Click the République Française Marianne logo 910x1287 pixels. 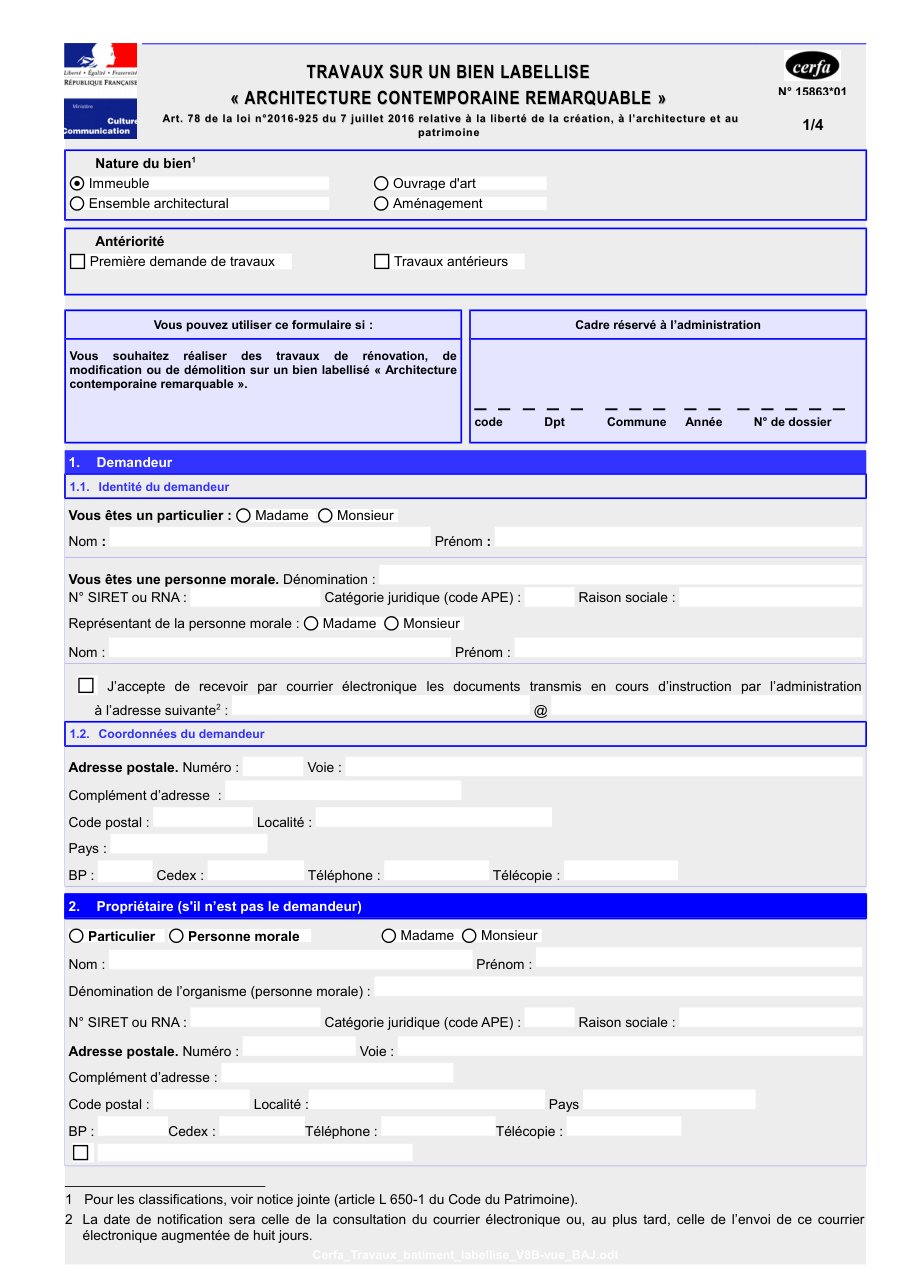point(101,65)
